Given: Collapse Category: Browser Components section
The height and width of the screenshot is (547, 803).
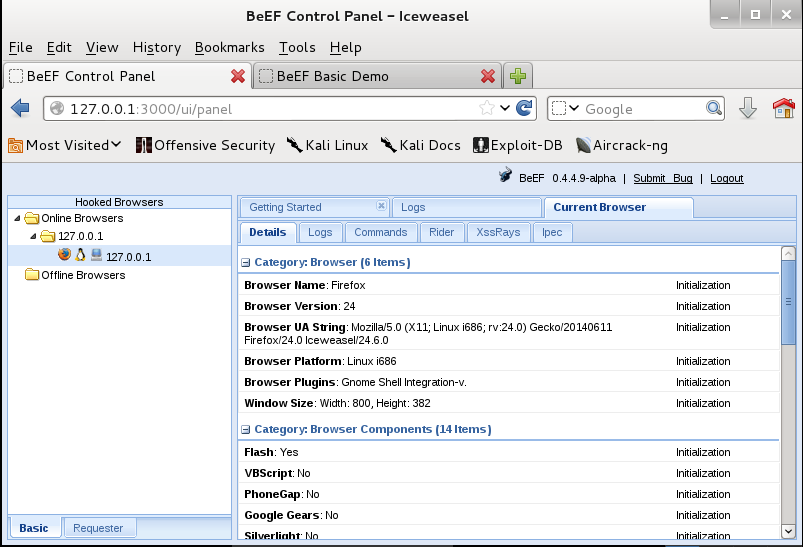Looking at the screenshot, I should tap(245, 430).
